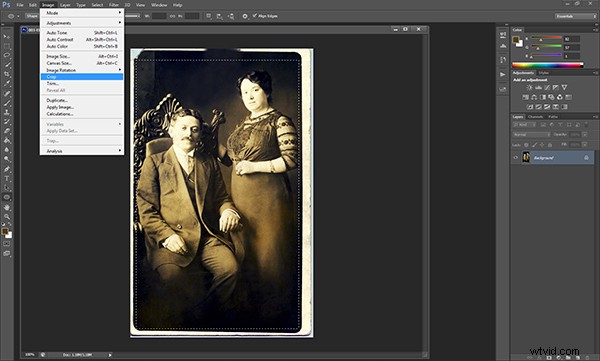The width and height of the screenshot is (600, 361).
Task: Expand the Mode submenu
Action: point(82,13)
